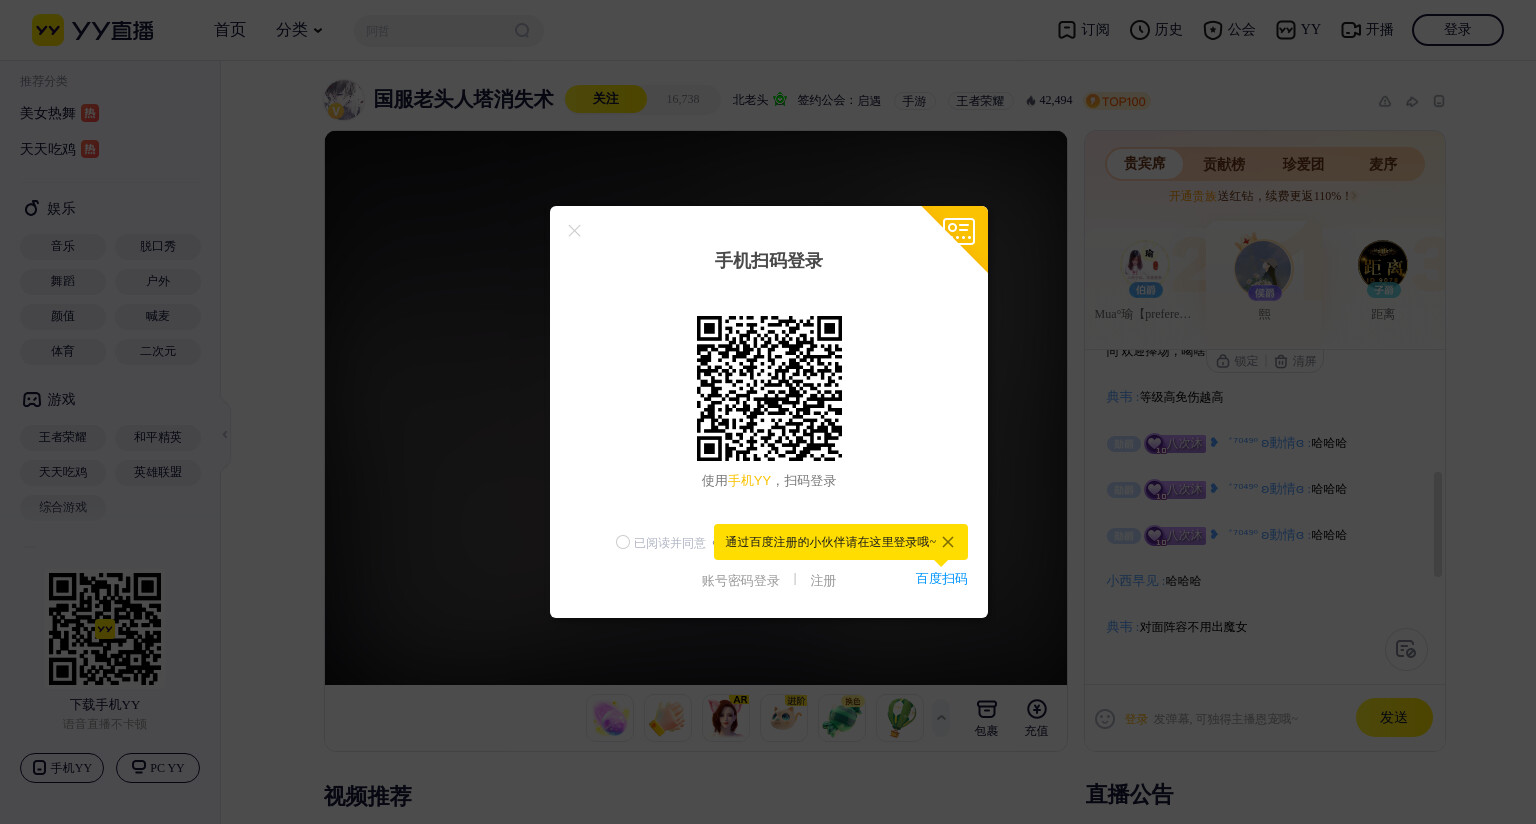Select the 王者荣耀 sidebar game tag
1536x824 pixels.
(x=63, y=437)
